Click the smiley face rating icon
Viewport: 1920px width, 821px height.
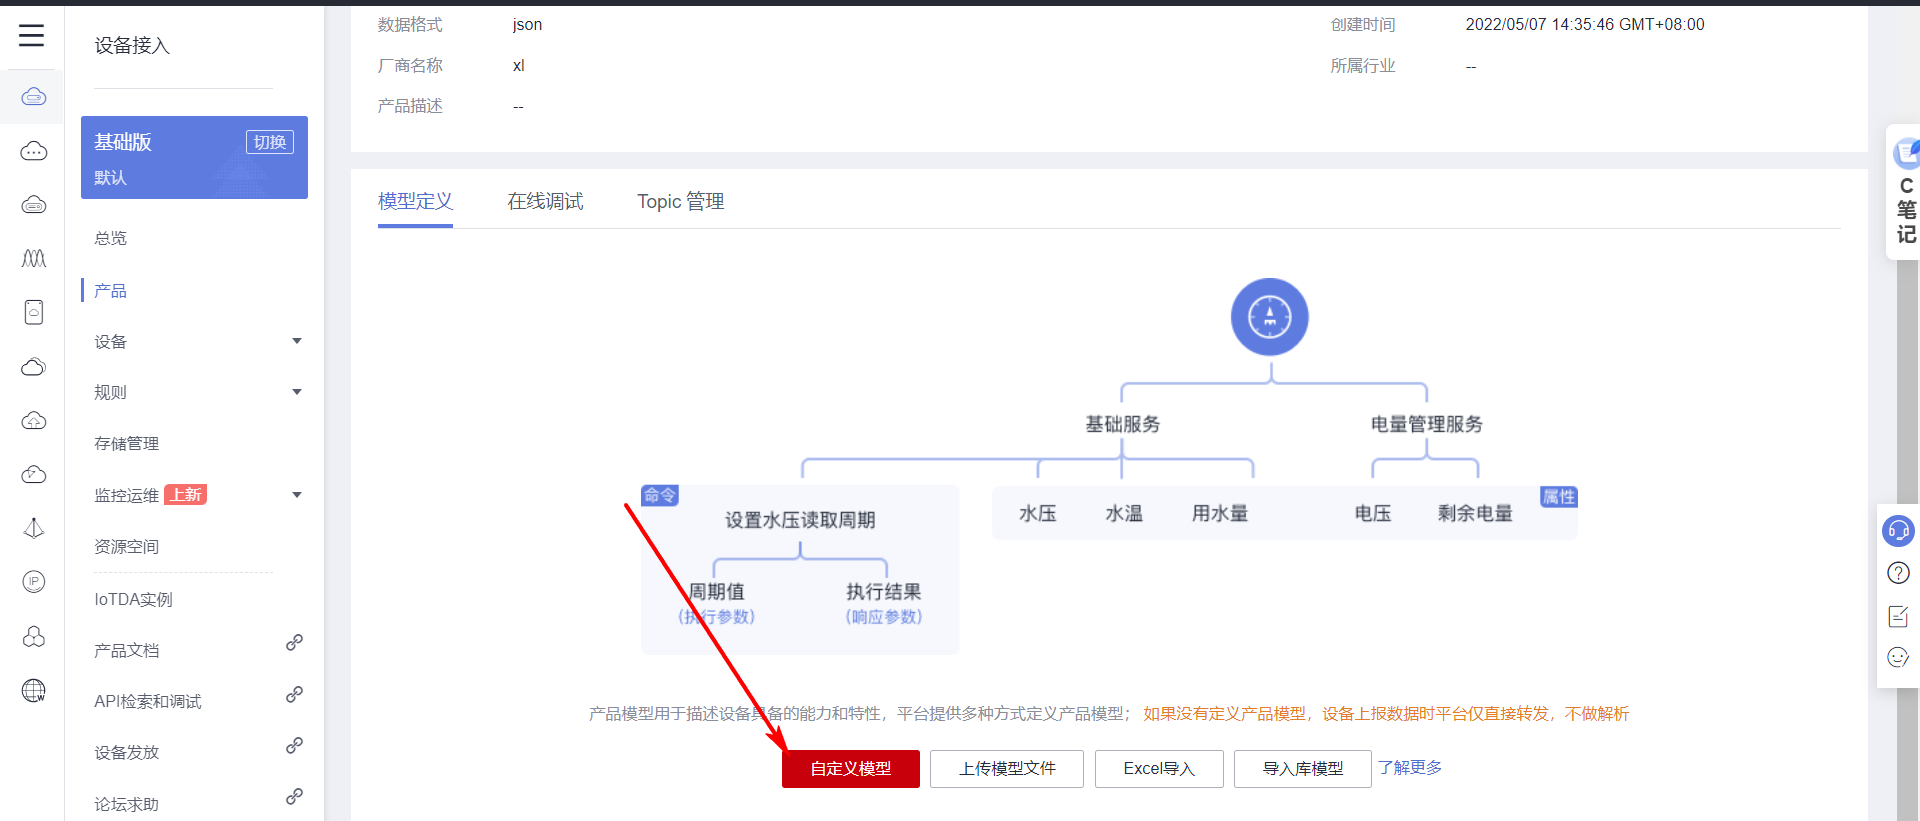click(1898, 657)
